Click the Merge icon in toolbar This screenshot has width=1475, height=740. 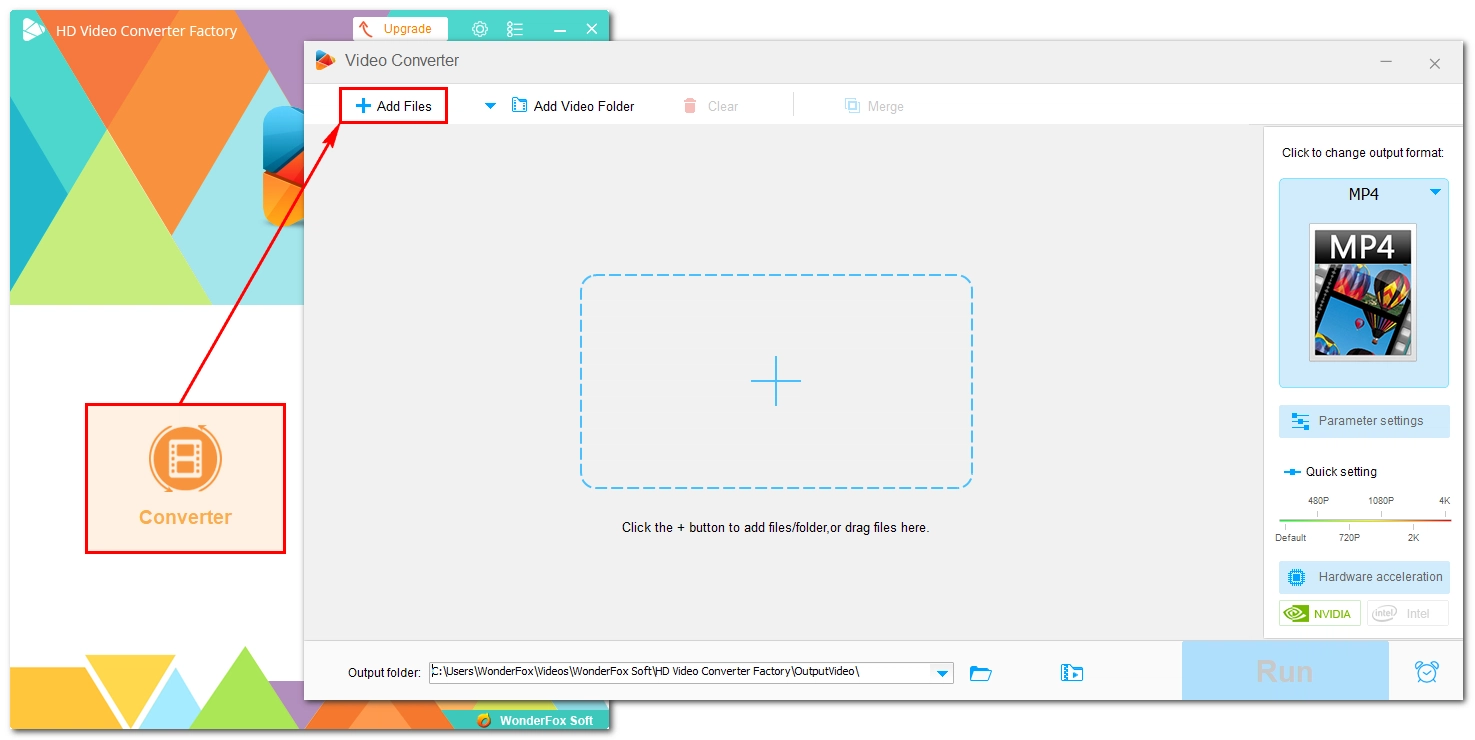click(x=852, y=106)
